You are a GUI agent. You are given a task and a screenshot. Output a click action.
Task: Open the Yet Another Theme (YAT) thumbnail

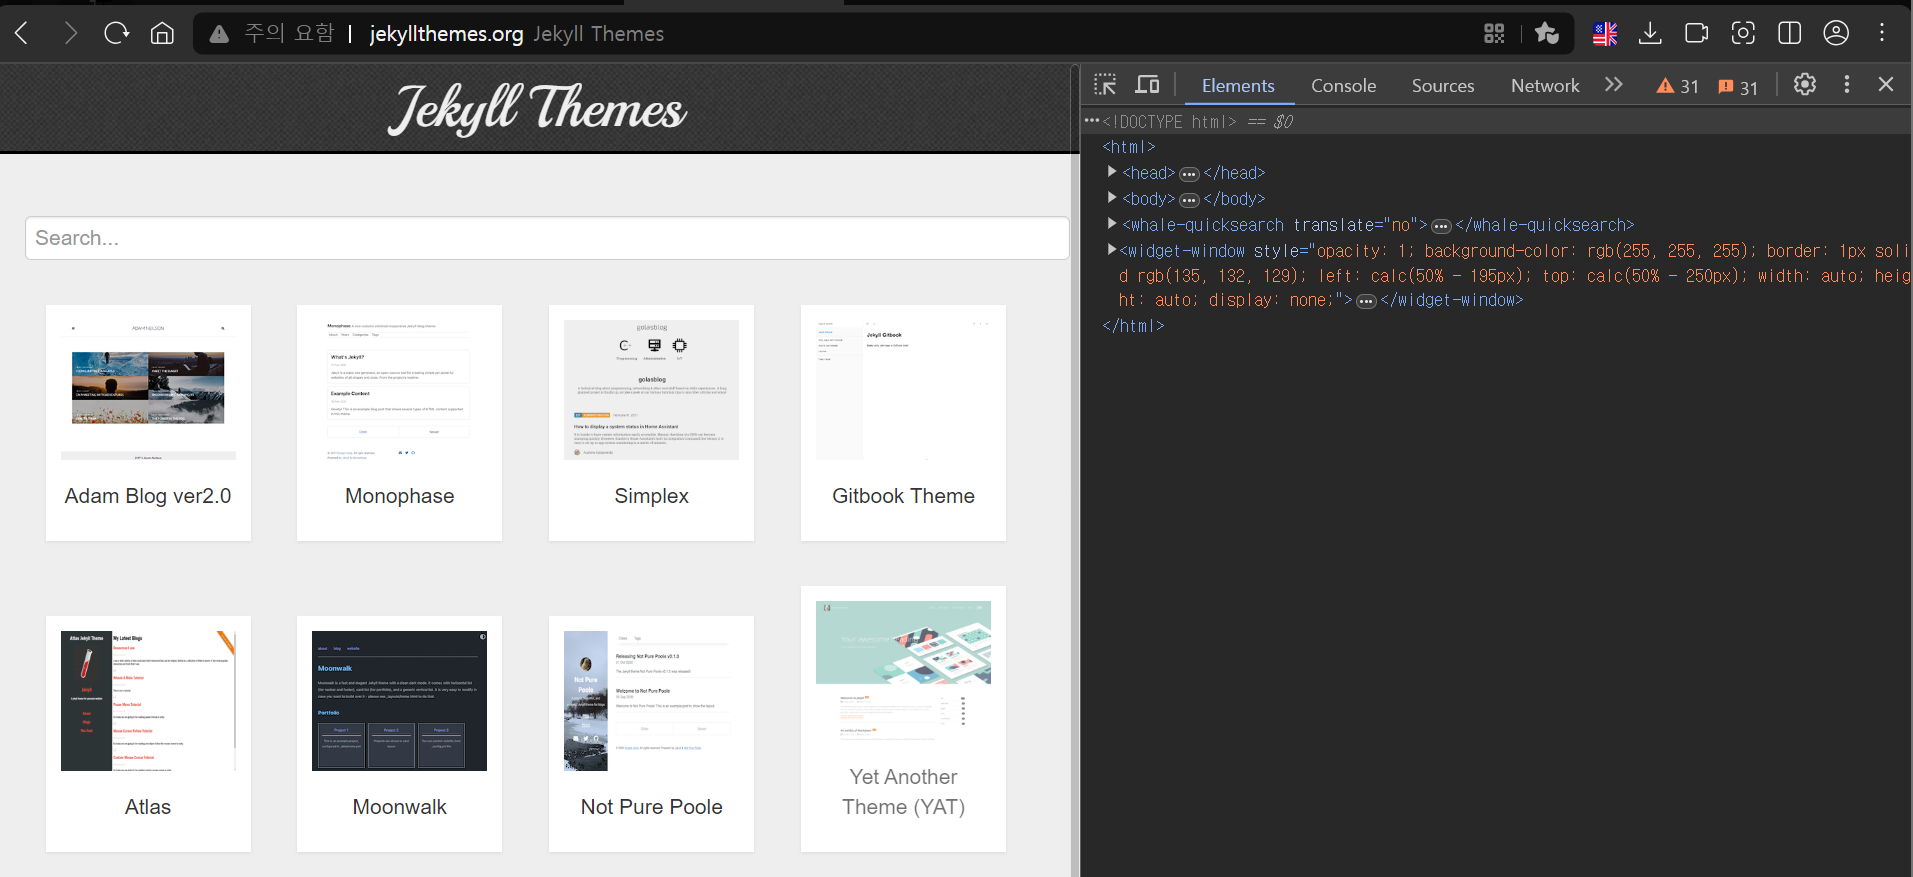point(903,671)
